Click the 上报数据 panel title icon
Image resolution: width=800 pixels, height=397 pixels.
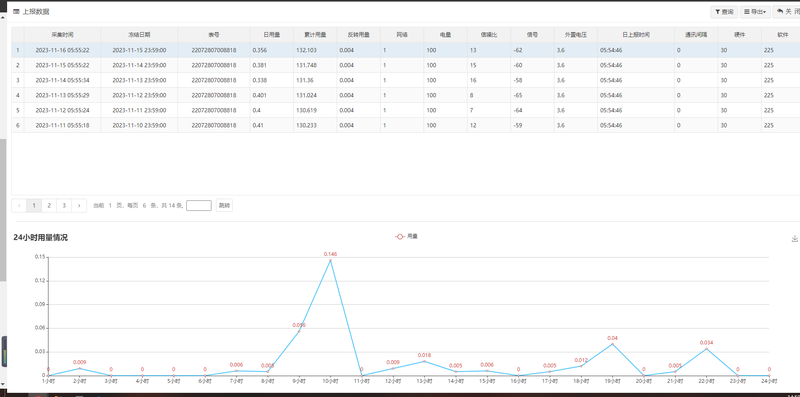[16, 11]
